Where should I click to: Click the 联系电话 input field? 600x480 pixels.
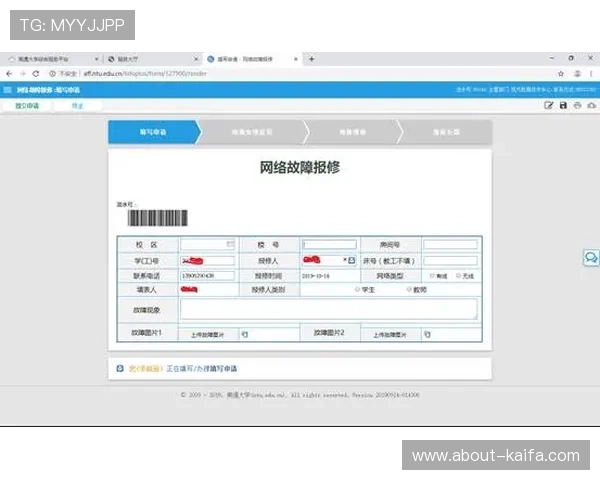point(207,276)
